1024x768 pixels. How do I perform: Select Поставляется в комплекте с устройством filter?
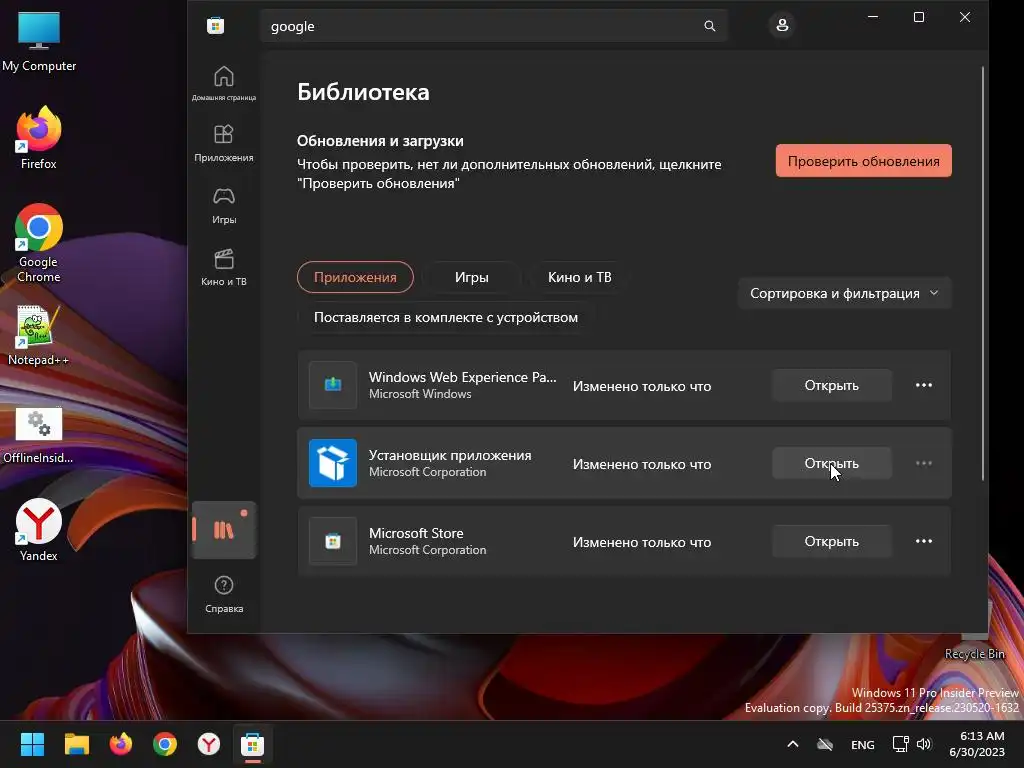point(446,317)
